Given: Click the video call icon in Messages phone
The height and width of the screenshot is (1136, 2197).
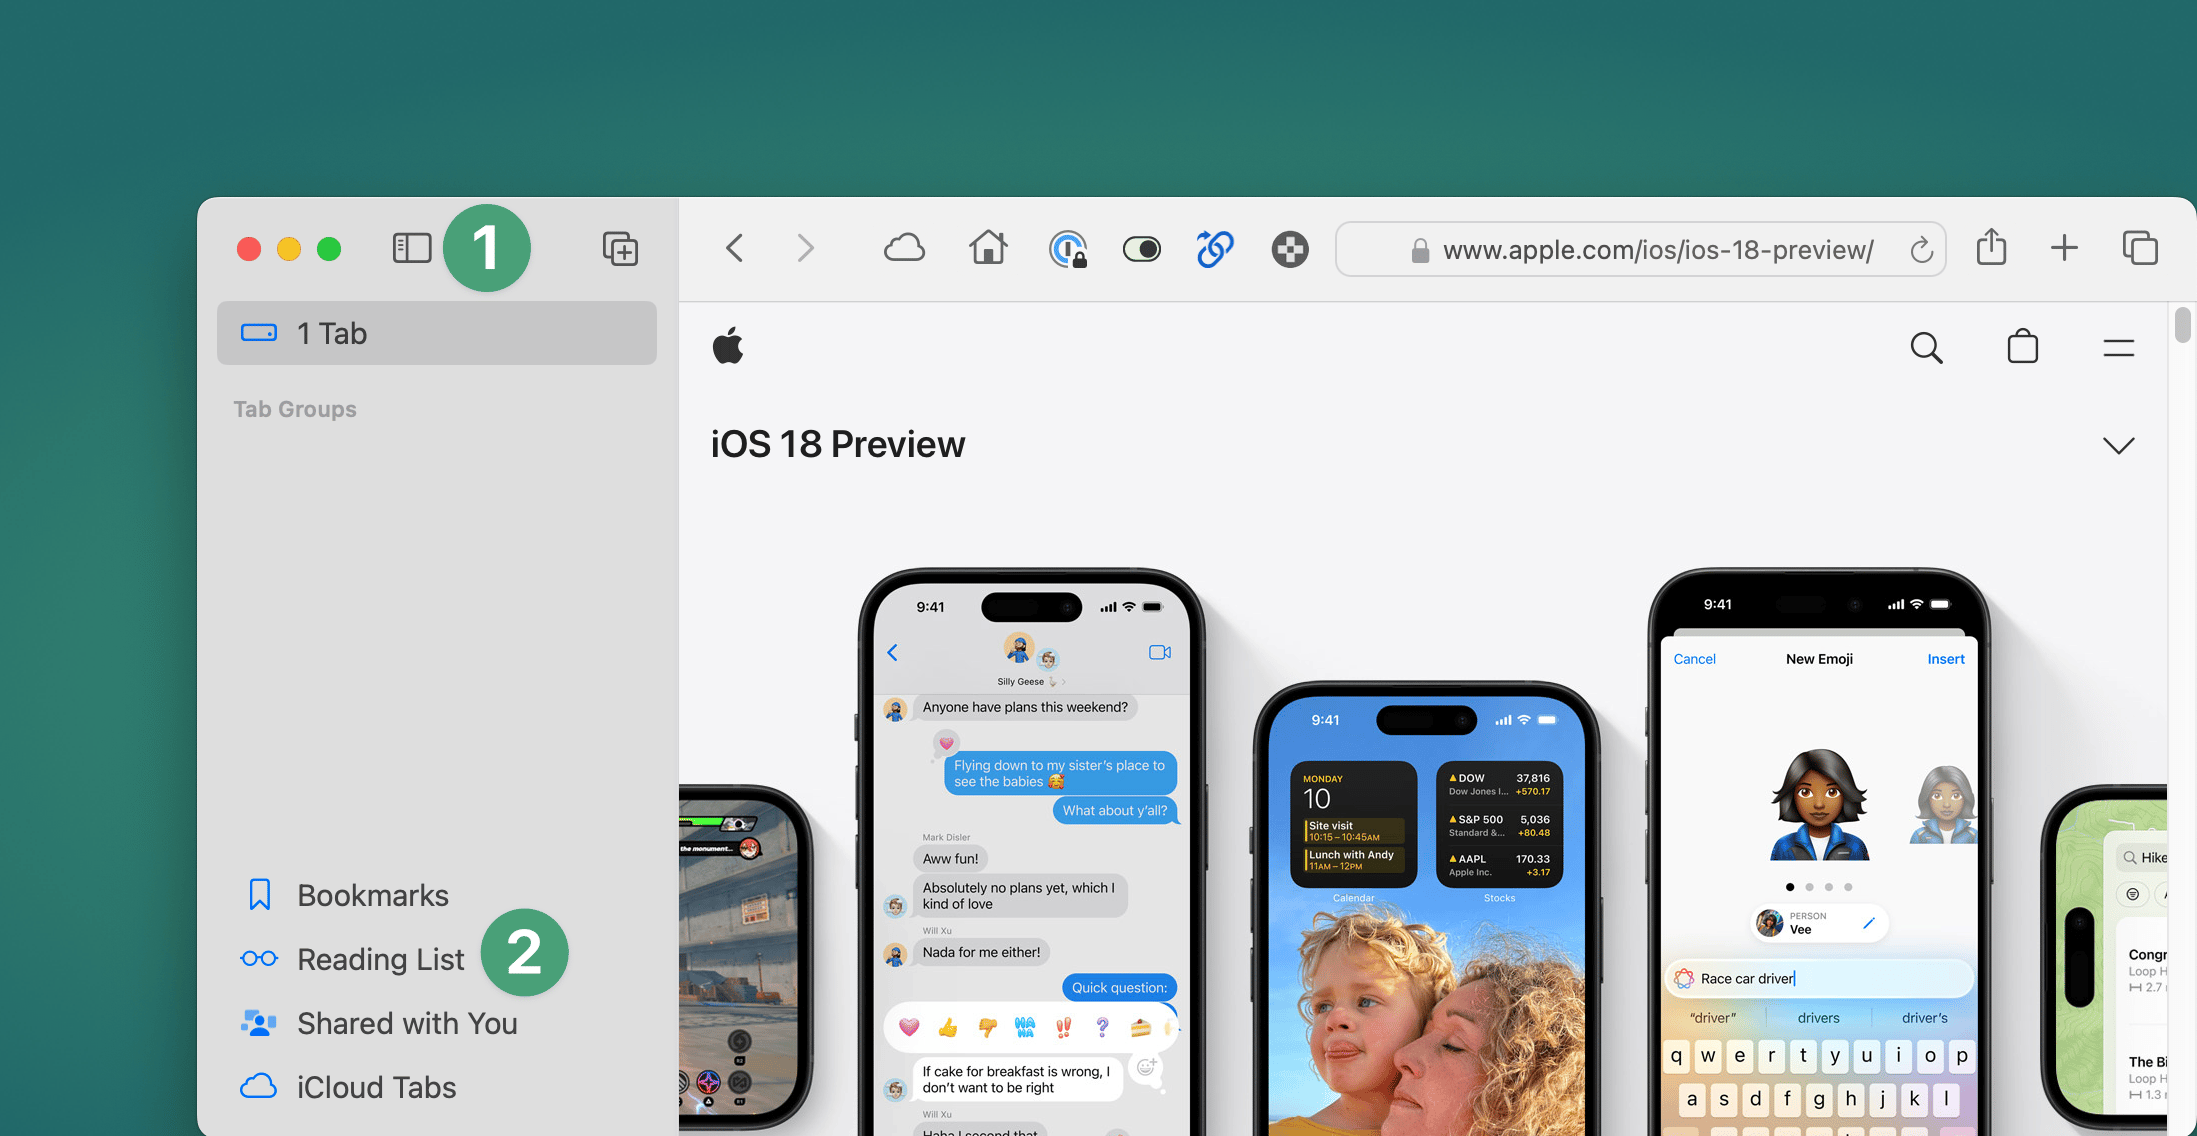Looking at the screenshot, I should (1160, 652).
